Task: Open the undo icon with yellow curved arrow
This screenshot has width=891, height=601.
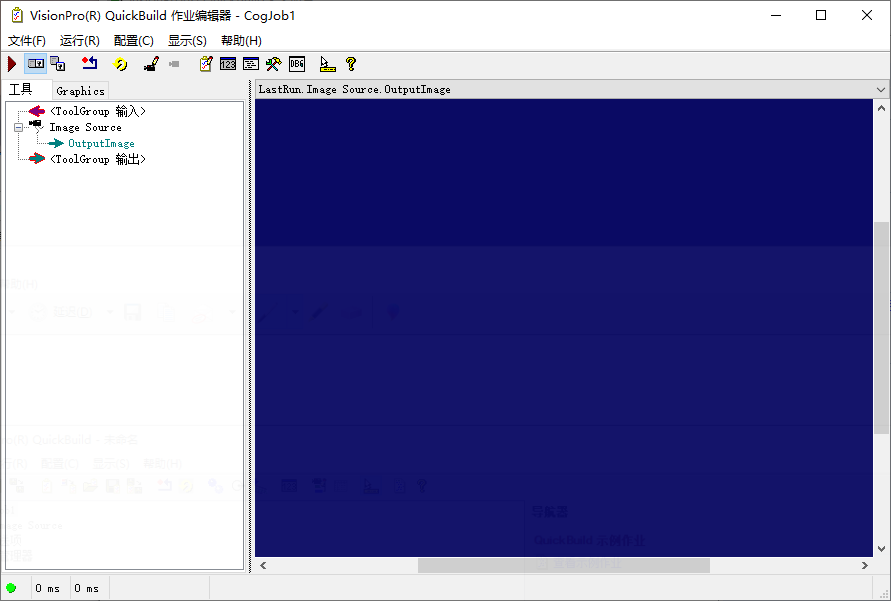Action: [120, 63]
